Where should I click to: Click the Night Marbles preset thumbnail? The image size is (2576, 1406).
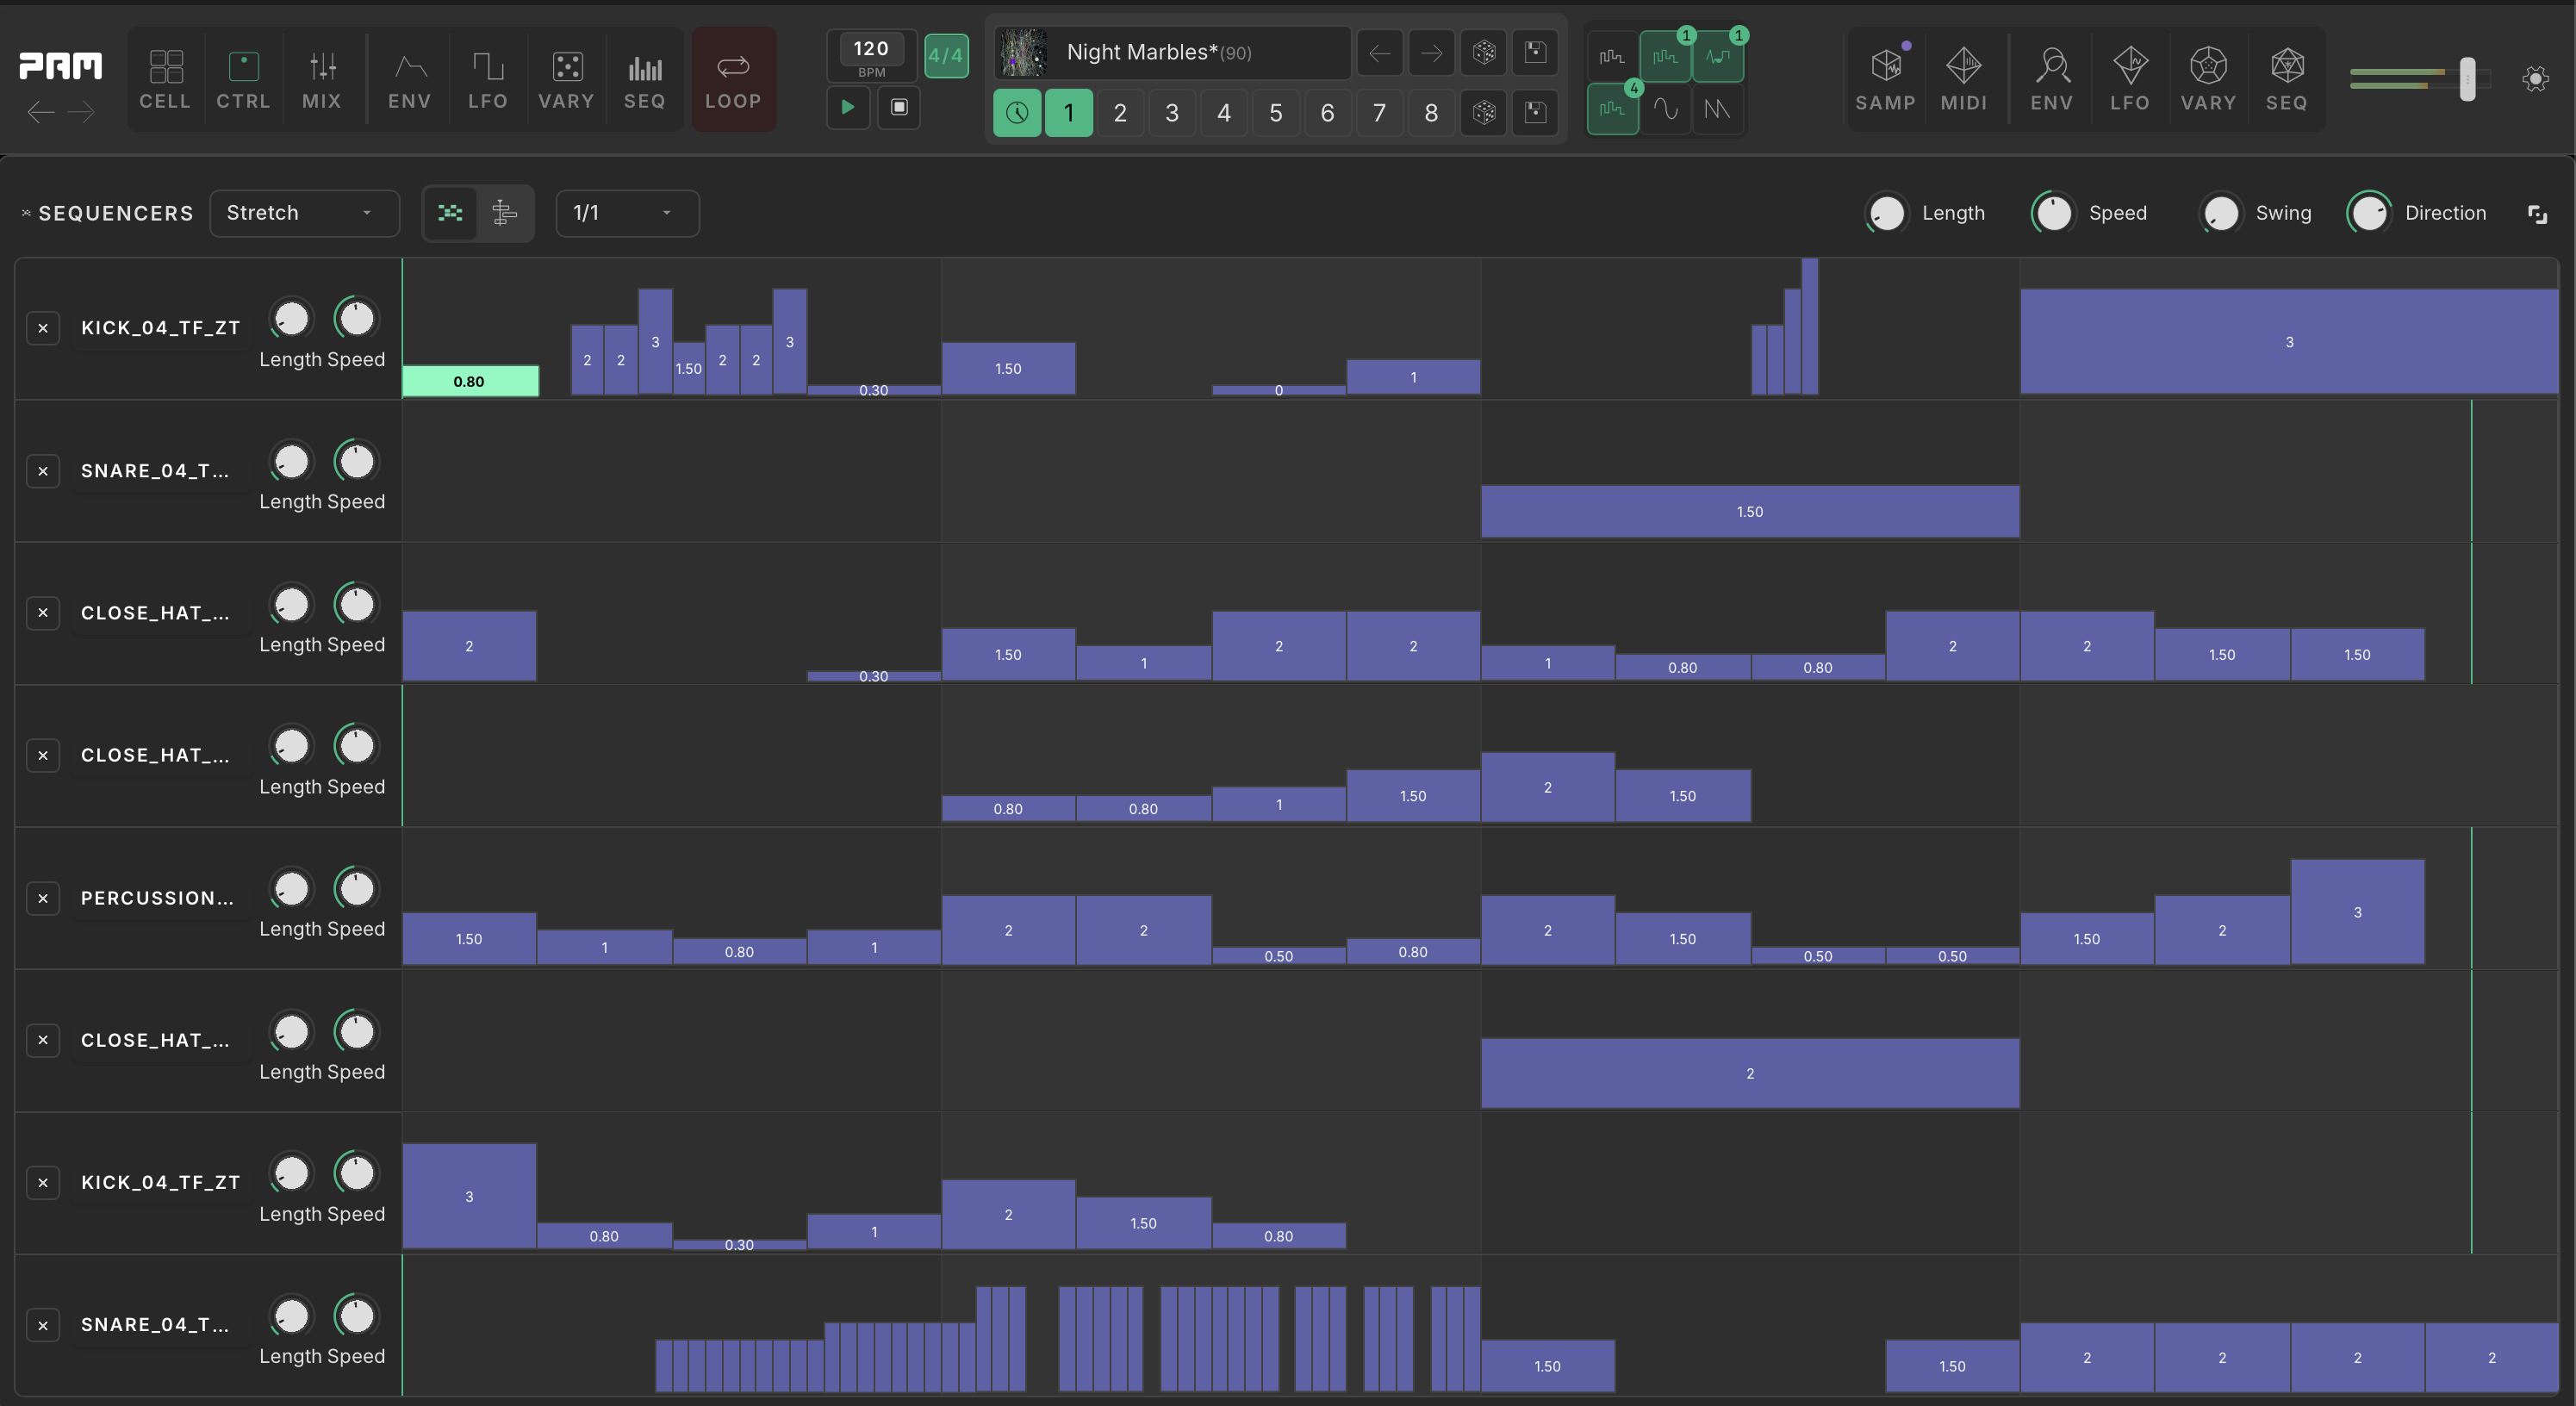click(1023, 52)
